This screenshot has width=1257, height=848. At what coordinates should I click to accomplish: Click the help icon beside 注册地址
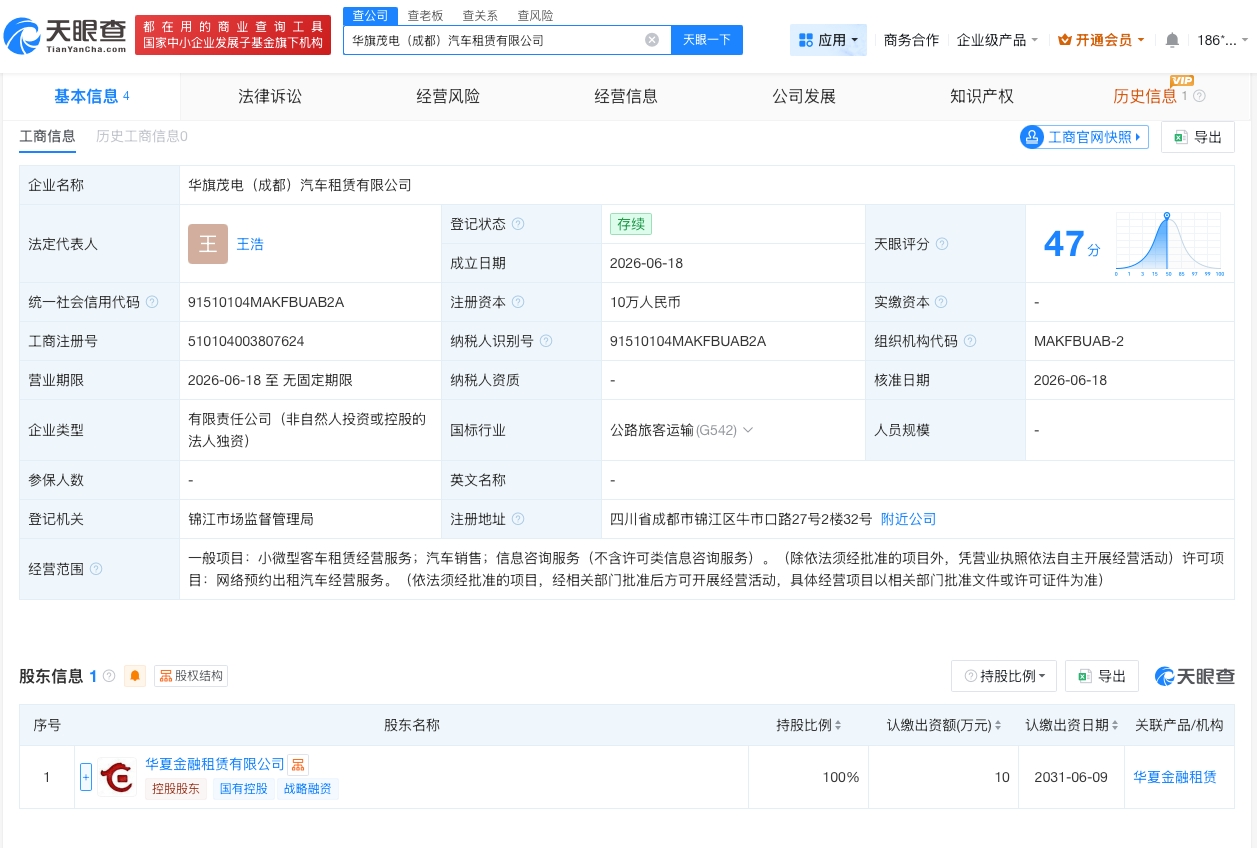click(x=518, y=519)
